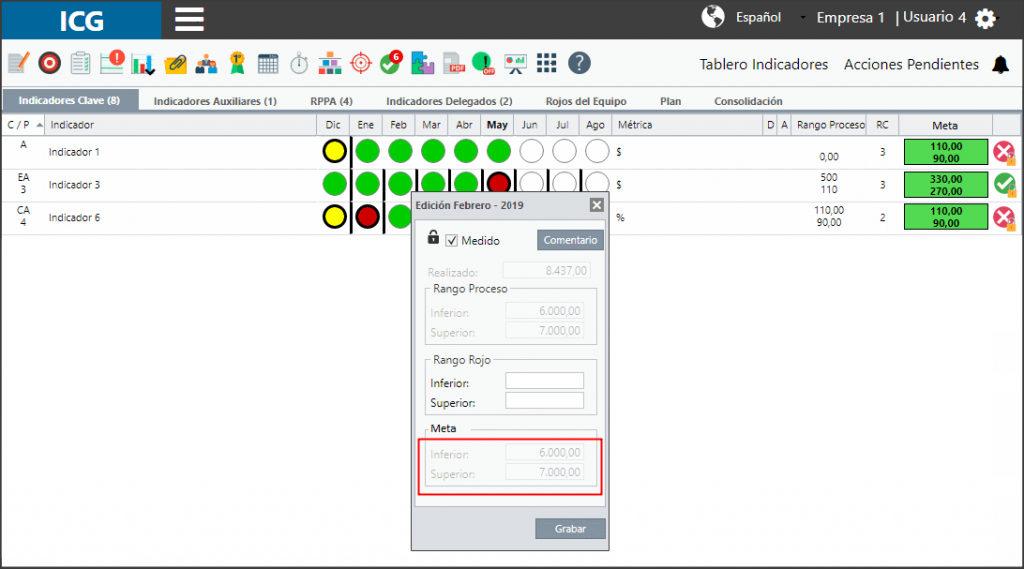This screenshot has height=569, width=1024.
Task: Click Indicador 6 red Ene status circle
Action: click(x=367, y=217)
